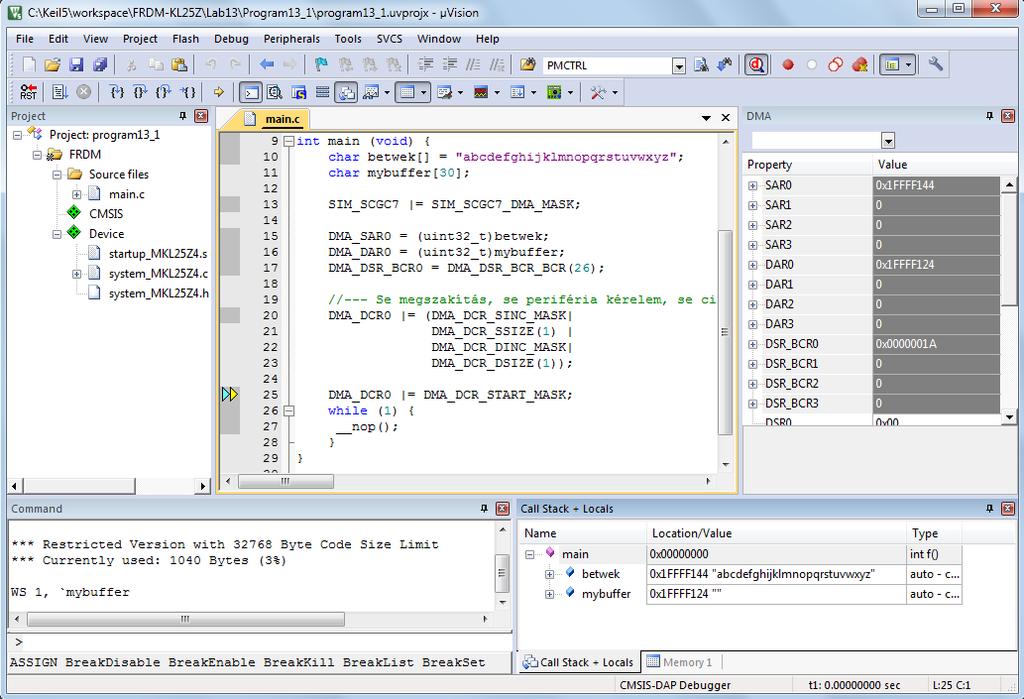
Task: Expand the betwek local variable
Action: click(x=549, y=574)
